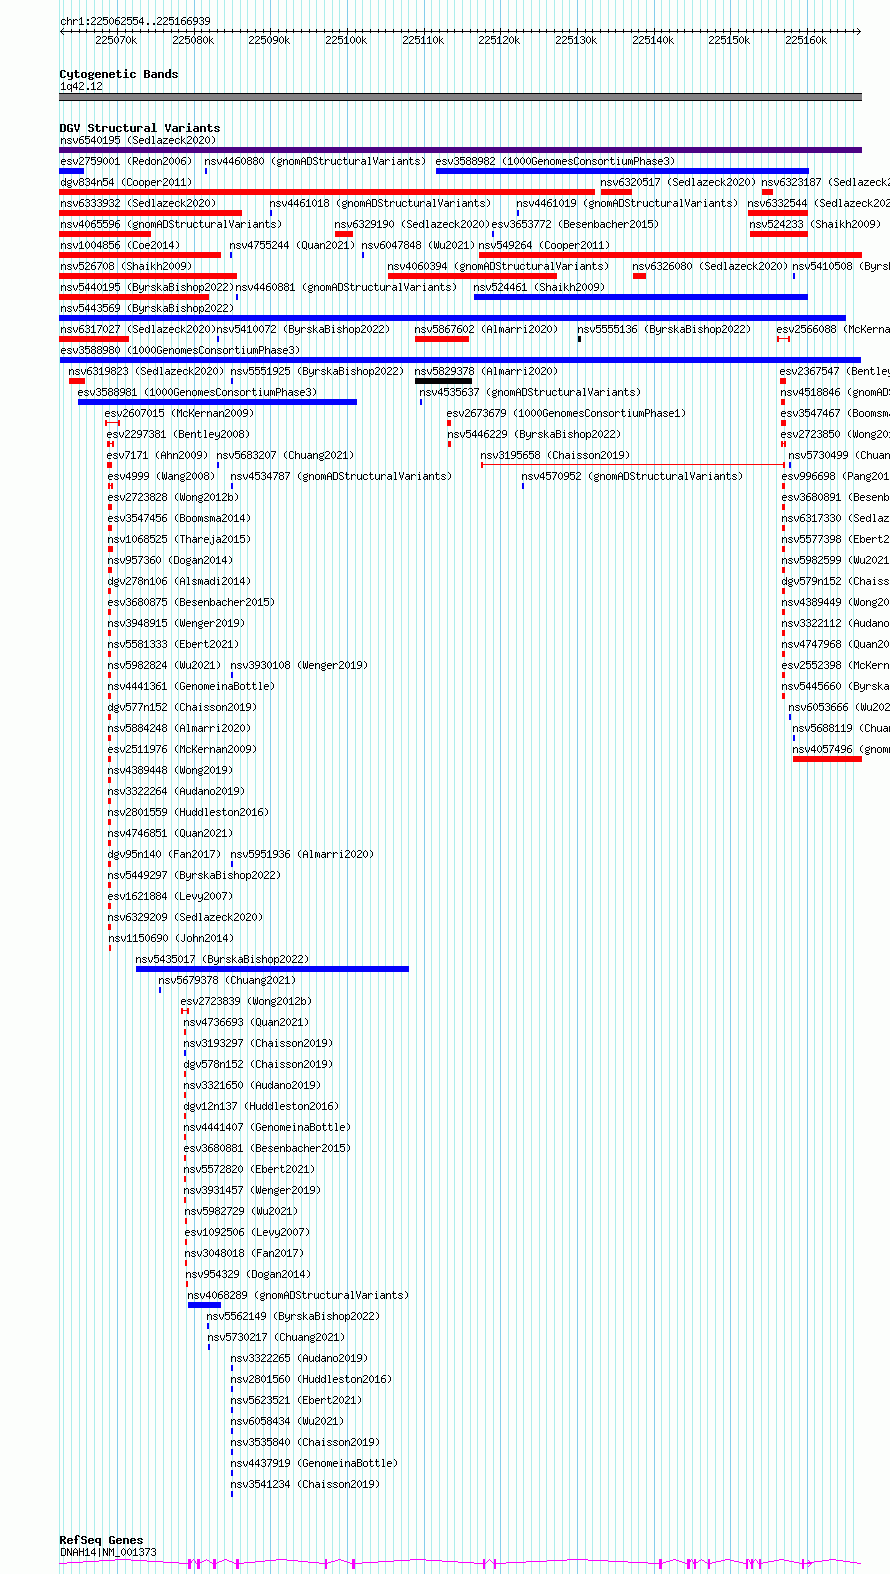Click esv1621884 (Levy2007) label
Viewport: 890px width, 1574px height.
[x=171, y=896]
